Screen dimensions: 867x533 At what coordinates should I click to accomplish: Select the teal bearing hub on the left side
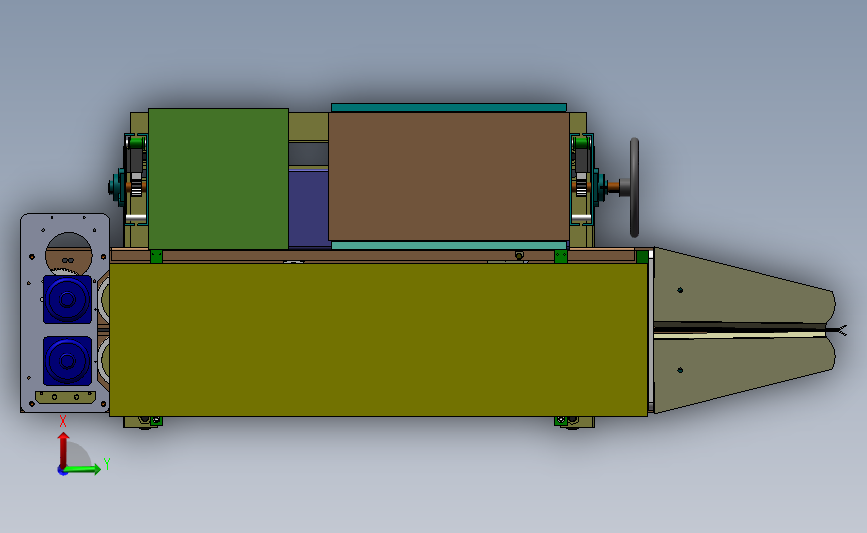click(117, 187)
